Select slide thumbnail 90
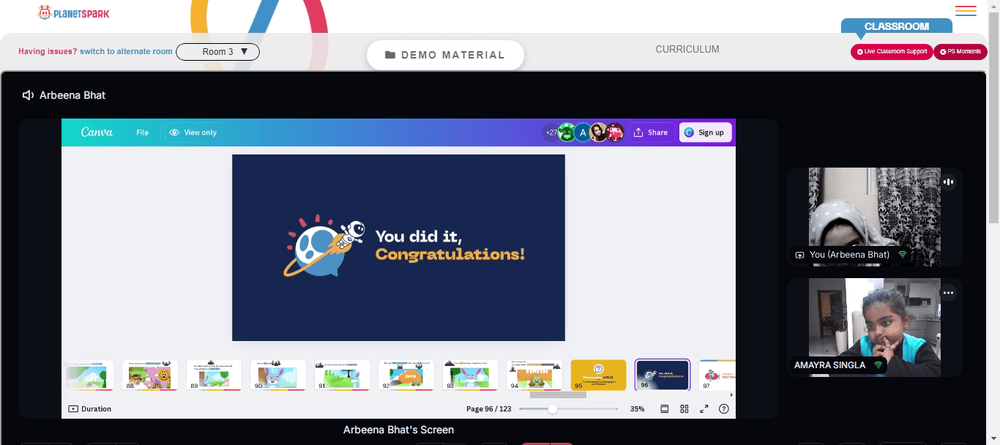 [x=278, y=375]
